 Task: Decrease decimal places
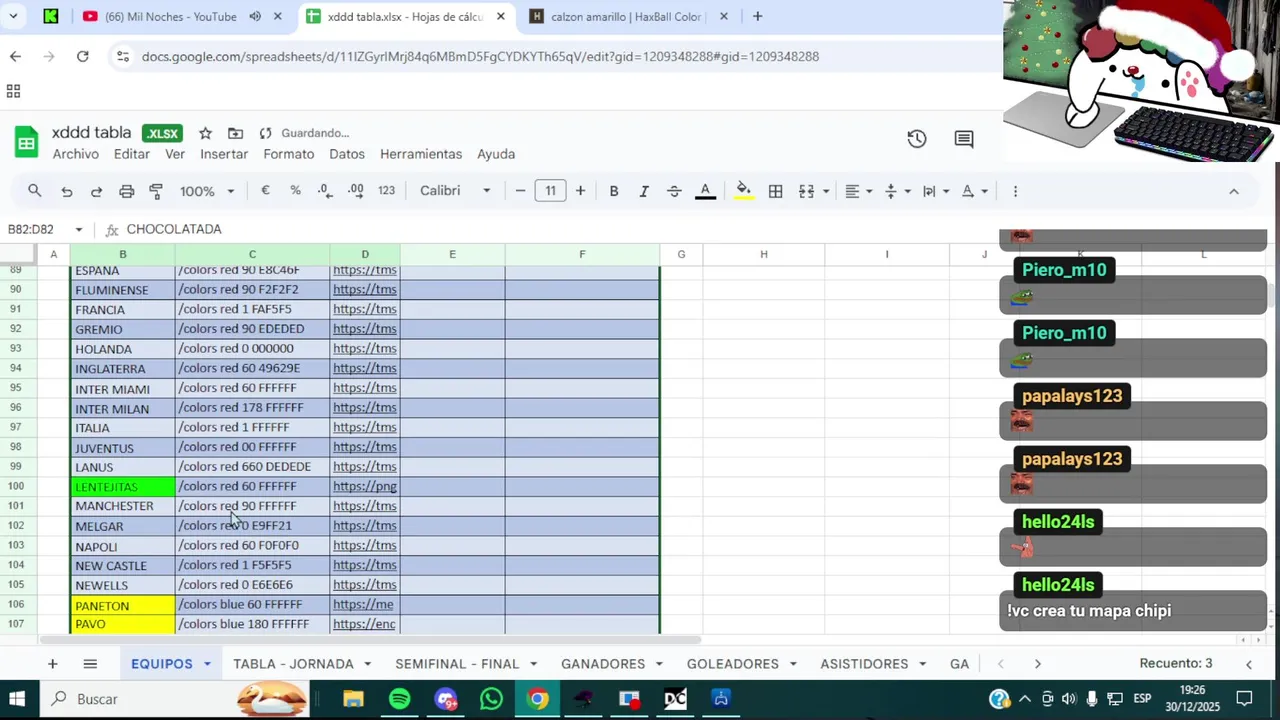325,191
